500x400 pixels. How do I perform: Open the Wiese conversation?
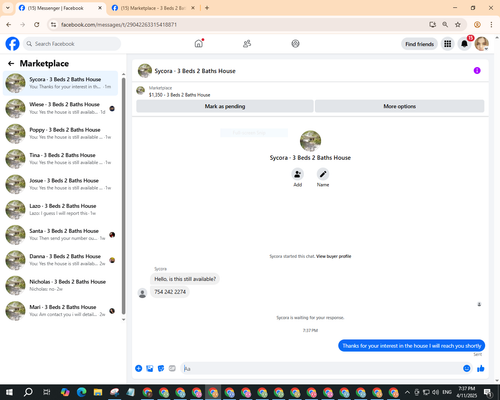[x=60, y=108]
